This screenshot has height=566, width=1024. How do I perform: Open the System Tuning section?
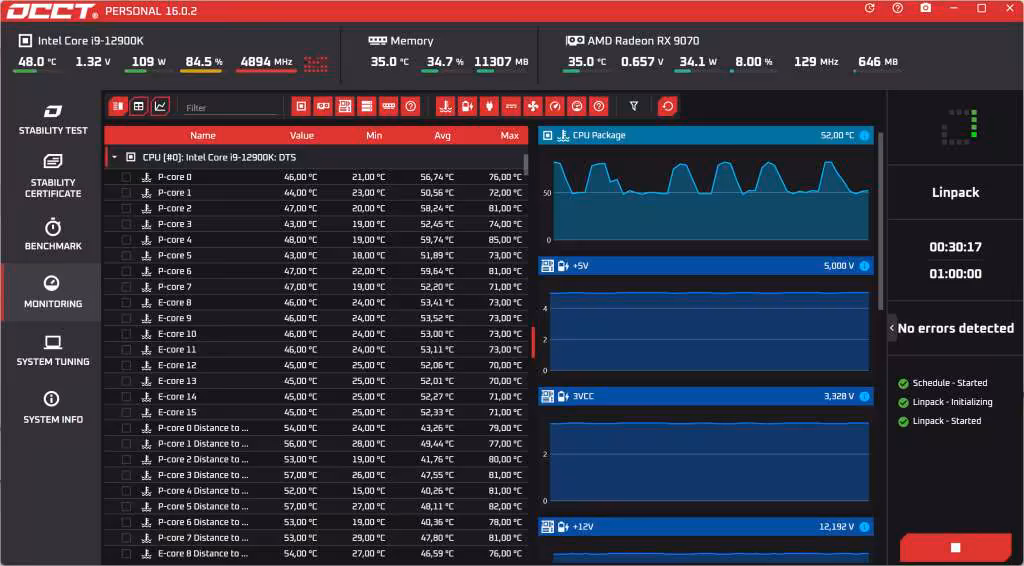click(52, 351)
